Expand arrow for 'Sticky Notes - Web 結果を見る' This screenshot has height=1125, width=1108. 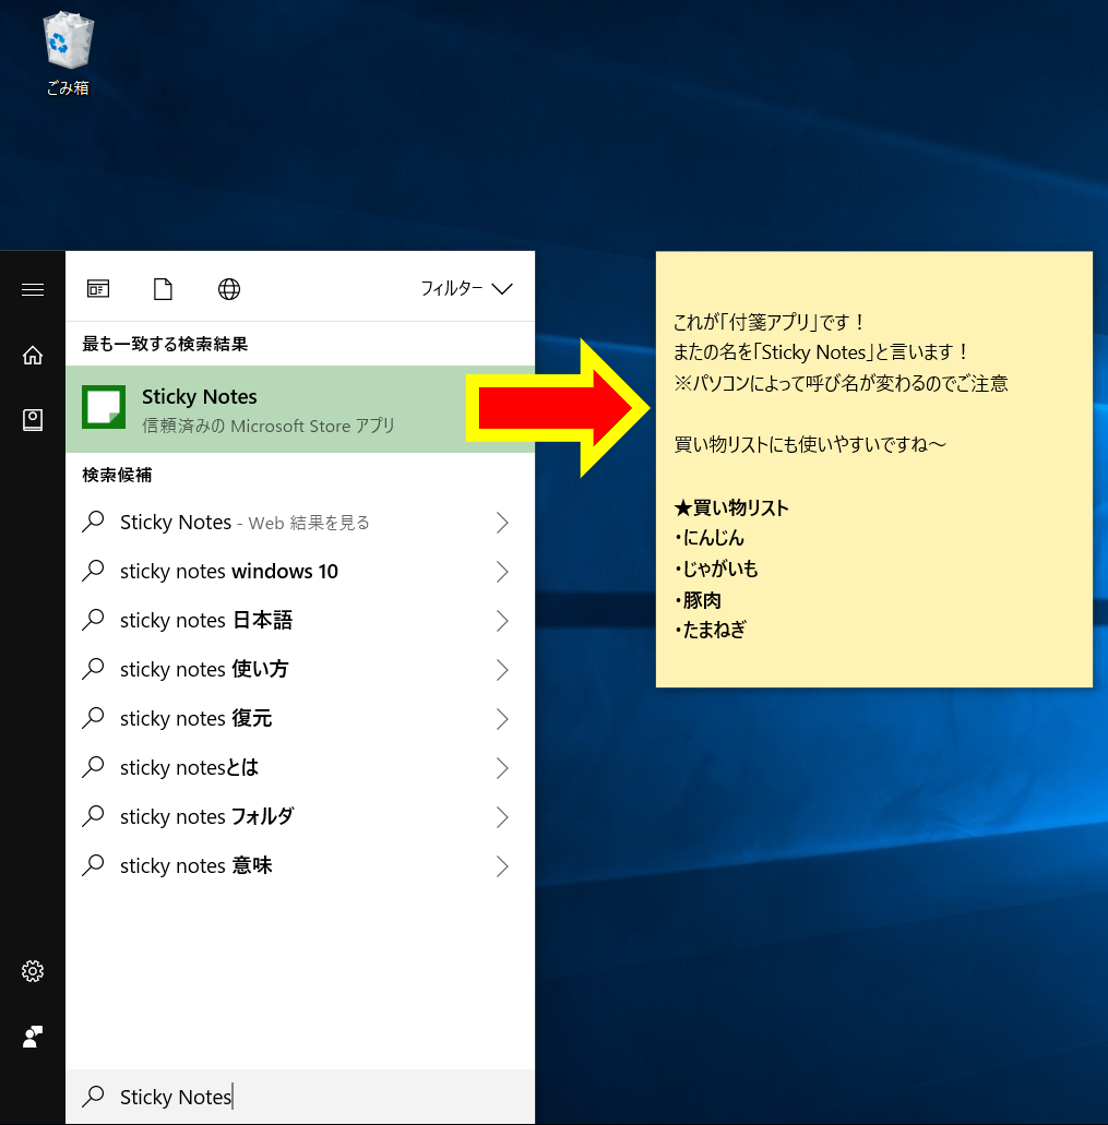(x=502, y=522)
